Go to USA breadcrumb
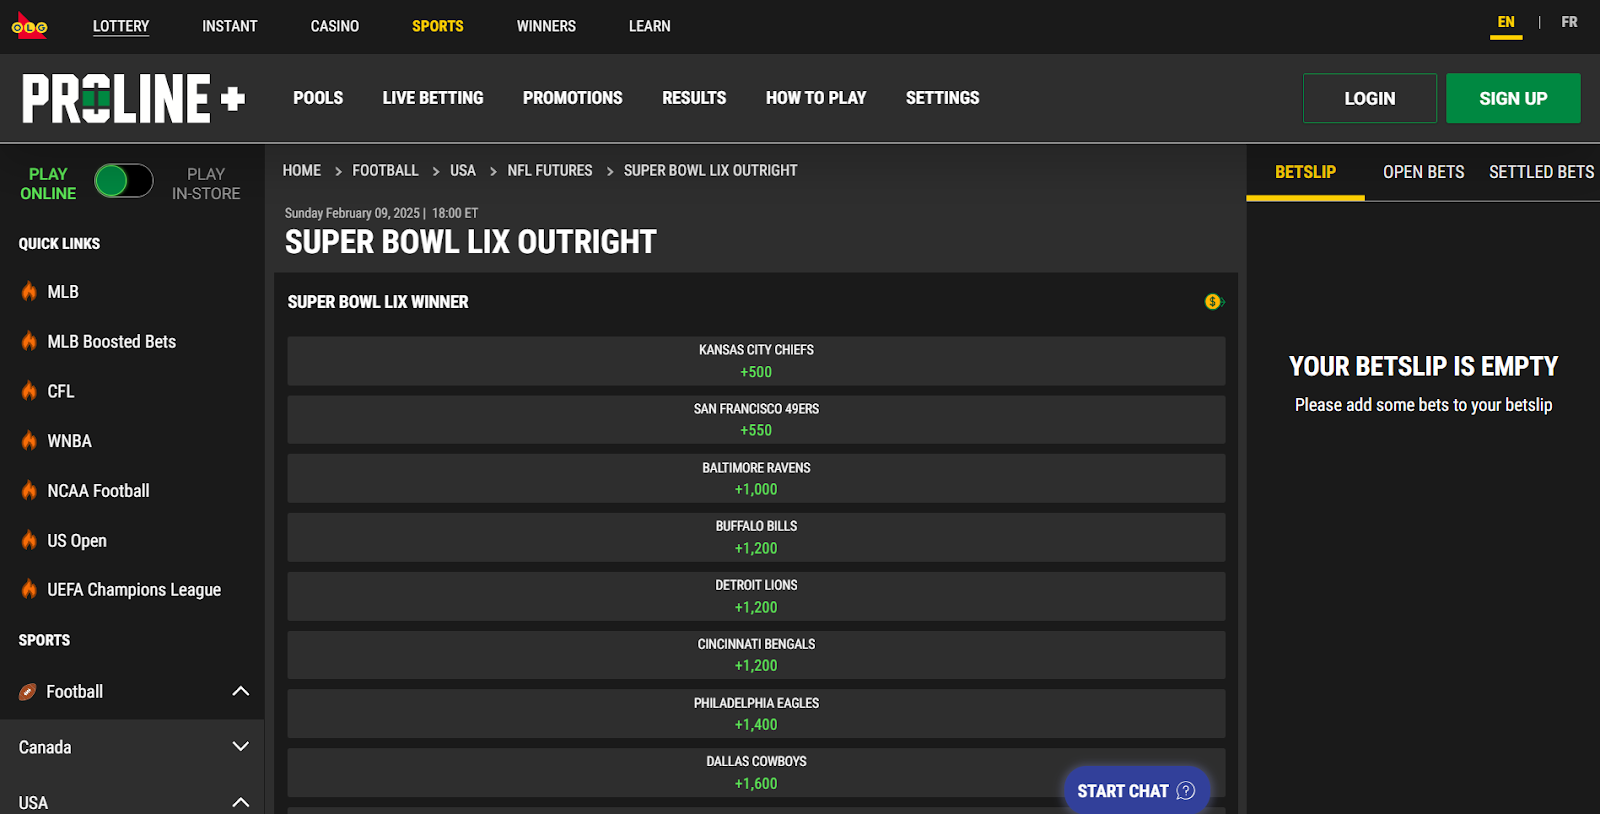 tap(463, 171)
